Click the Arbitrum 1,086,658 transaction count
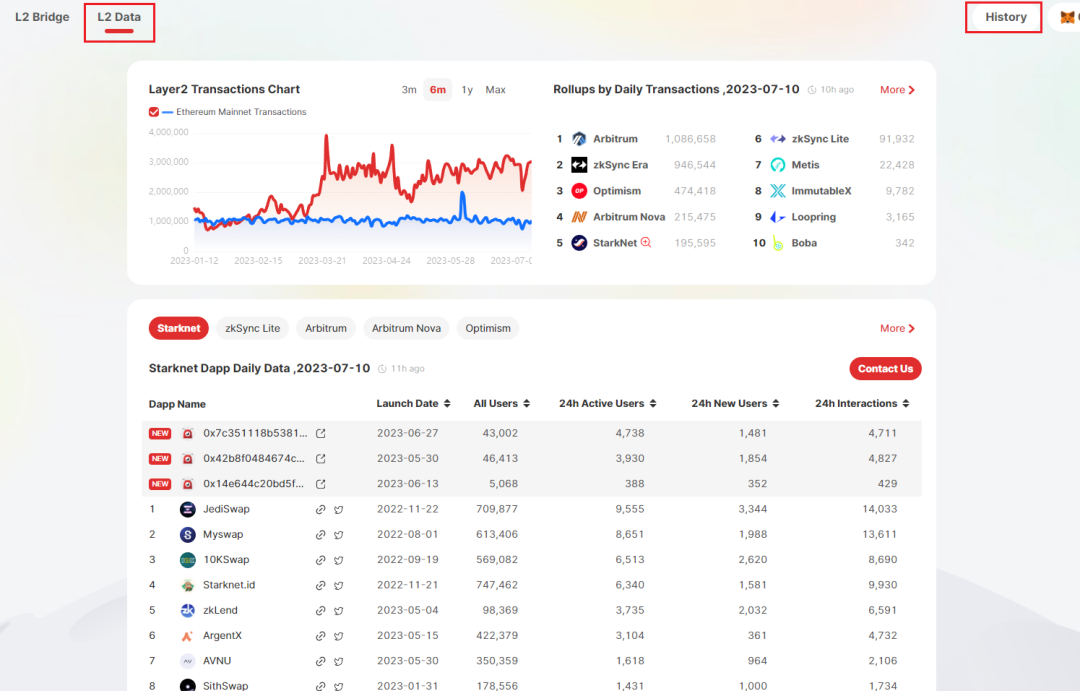This screenshot has width=1080, height=691. [690, 138]
